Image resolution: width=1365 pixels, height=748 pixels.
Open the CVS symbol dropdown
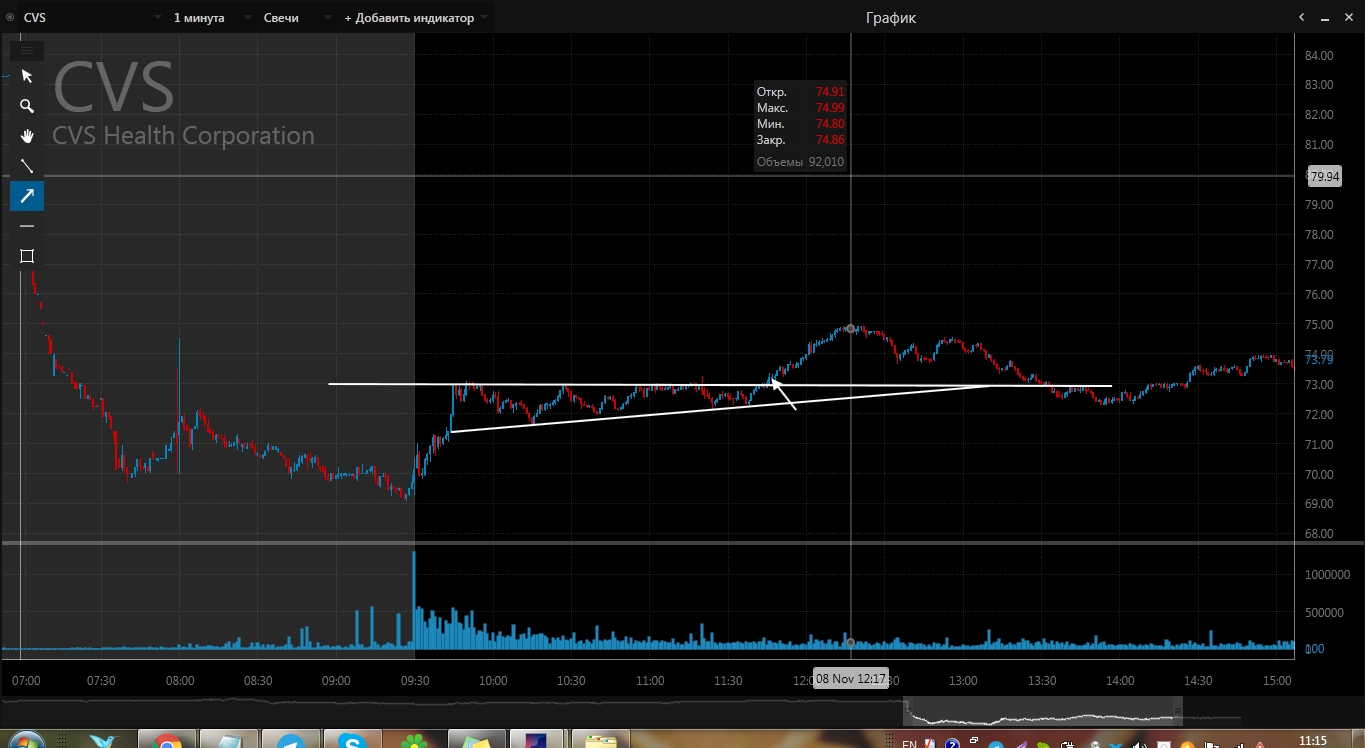(x=157, y=18)
